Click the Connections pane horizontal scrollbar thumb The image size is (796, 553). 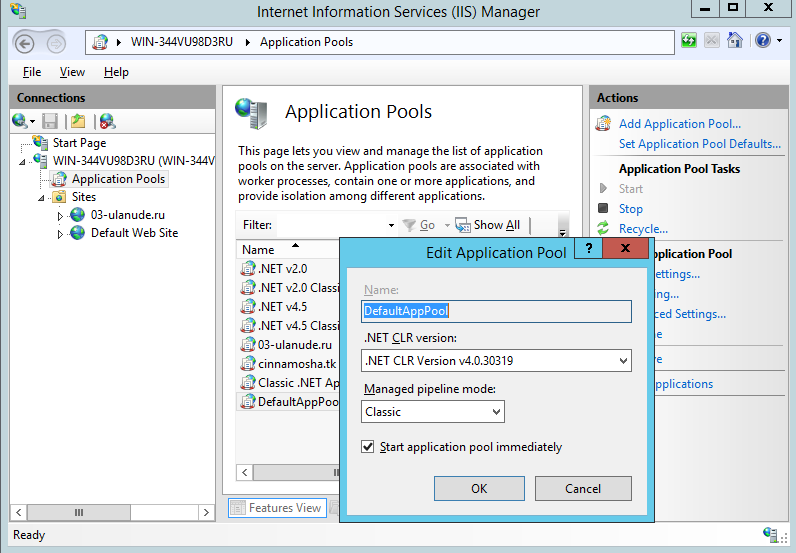pos(79,512)
